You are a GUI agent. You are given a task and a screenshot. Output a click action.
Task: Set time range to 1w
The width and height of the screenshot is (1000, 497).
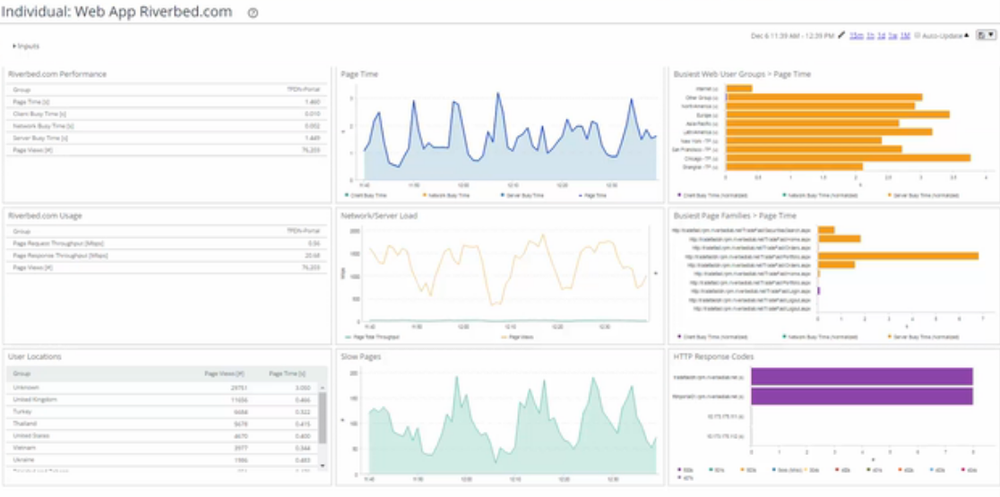(x=892, y=36)
